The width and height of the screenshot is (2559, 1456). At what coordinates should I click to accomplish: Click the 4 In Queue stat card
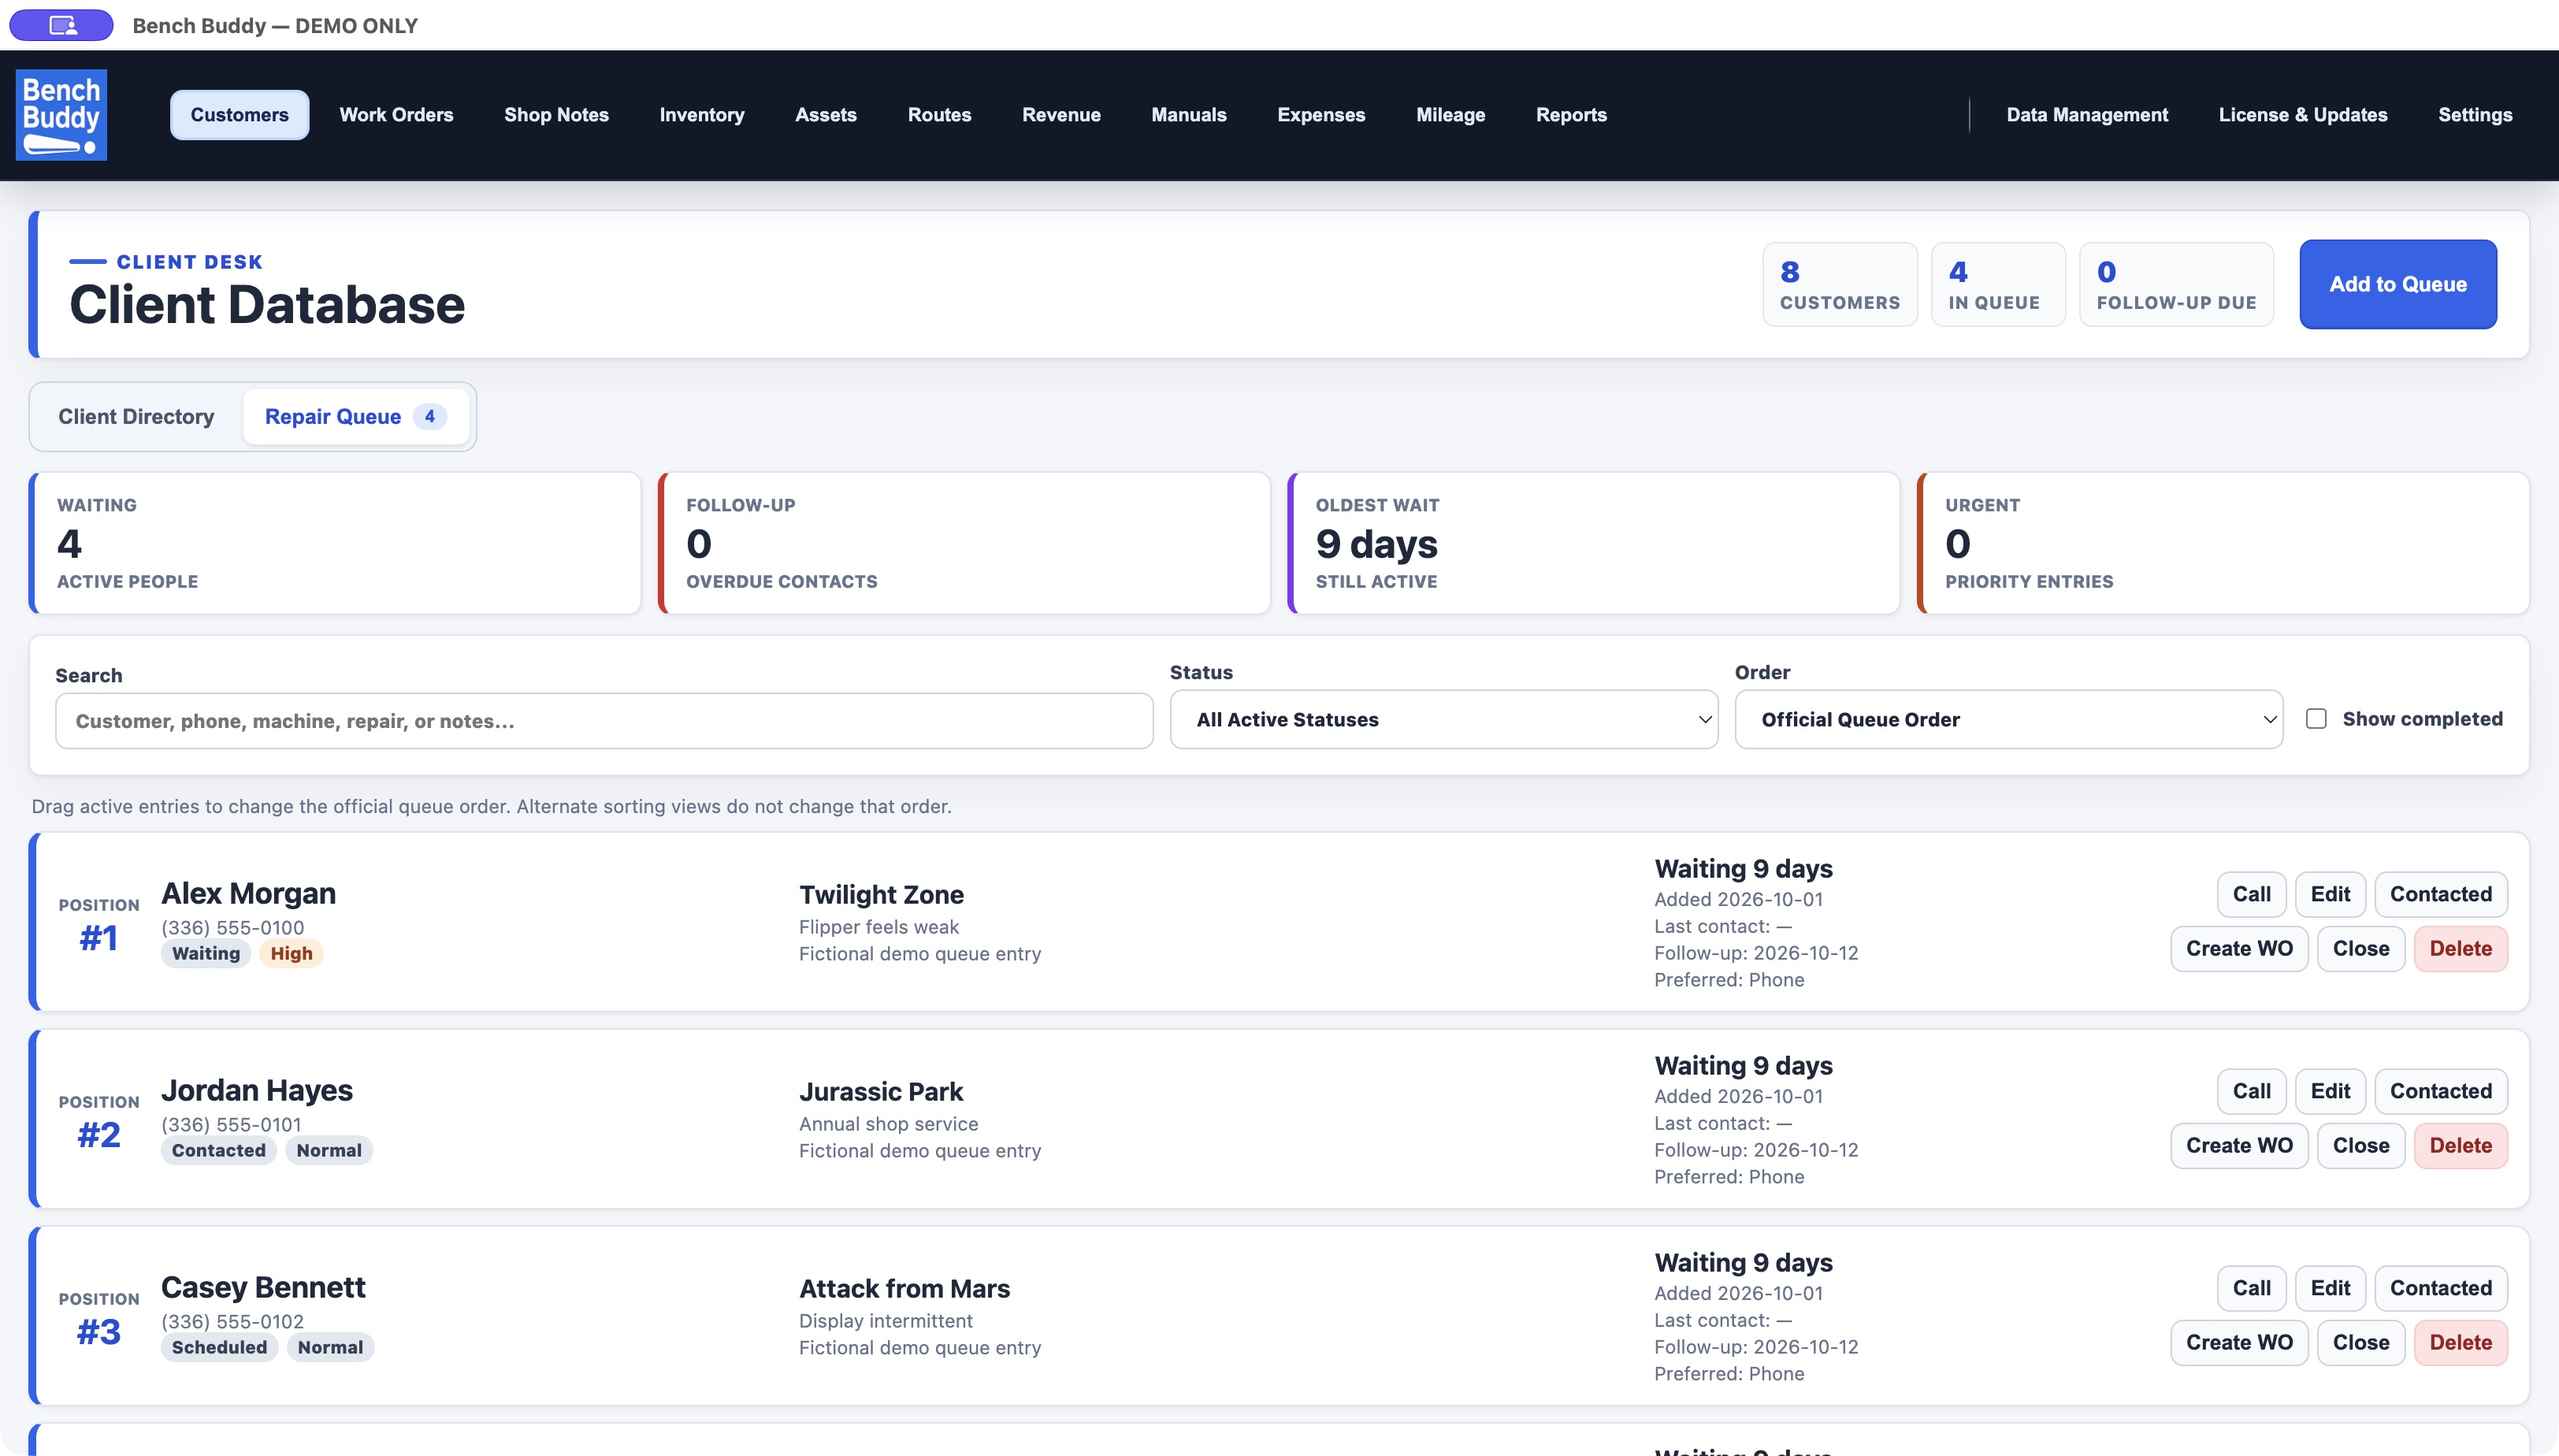click(1998, 284)
